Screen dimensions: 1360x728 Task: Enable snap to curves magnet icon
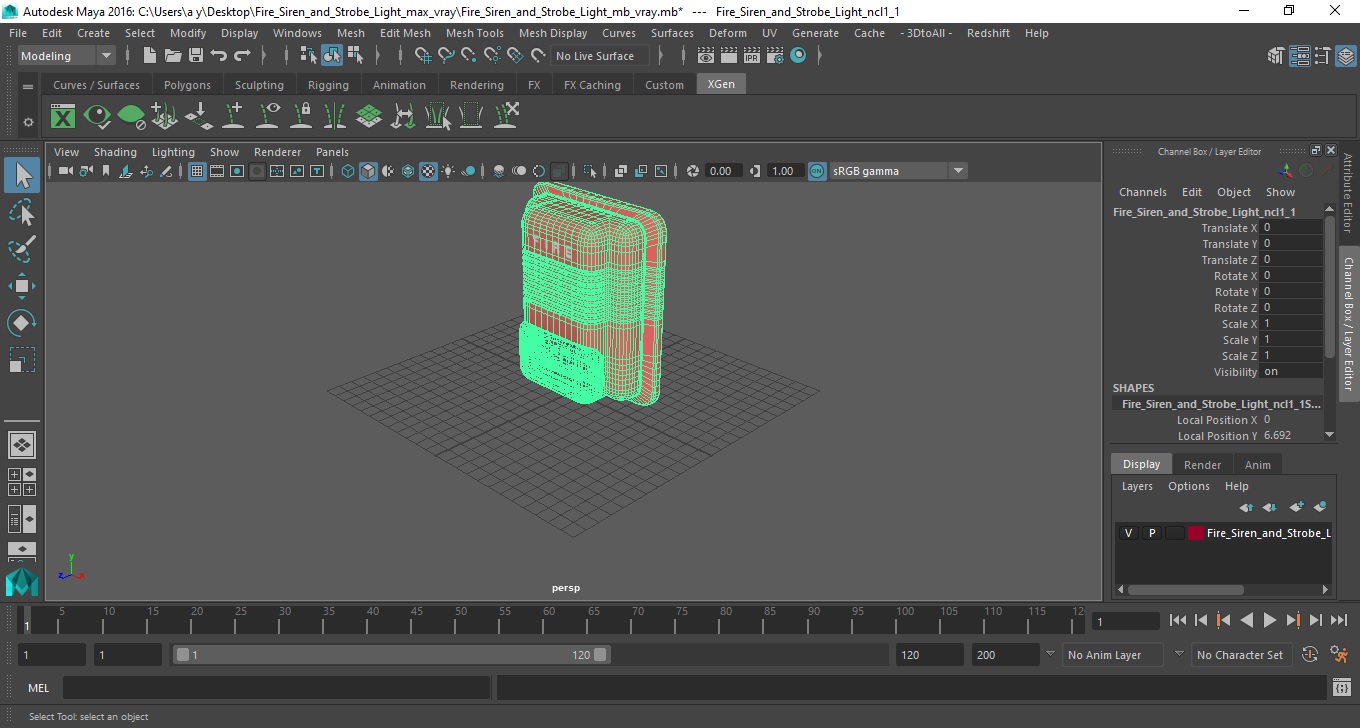tap(445, 56)
